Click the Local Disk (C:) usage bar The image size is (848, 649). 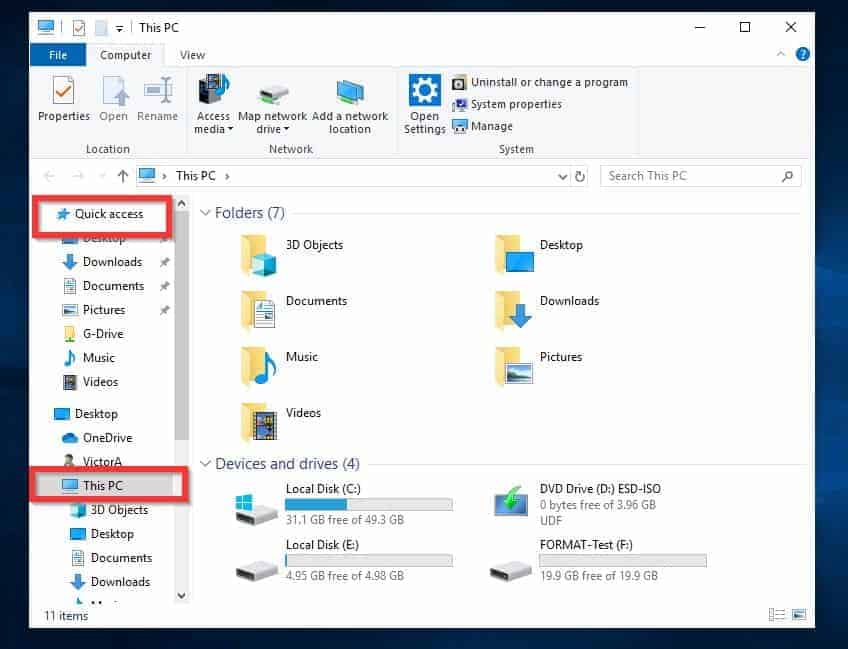(x=369, y=505)
